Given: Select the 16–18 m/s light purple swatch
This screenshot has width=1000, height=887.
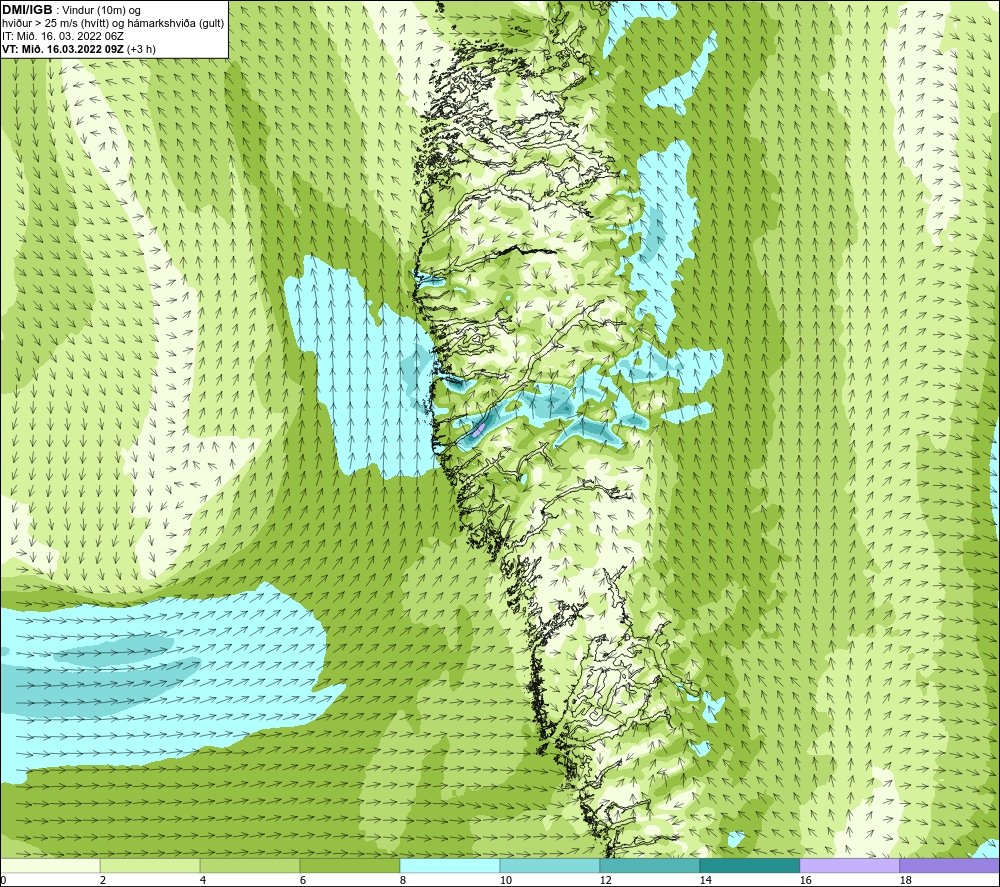Looking at the screenshot, I should pyautogui.click(x=849, y=865).
